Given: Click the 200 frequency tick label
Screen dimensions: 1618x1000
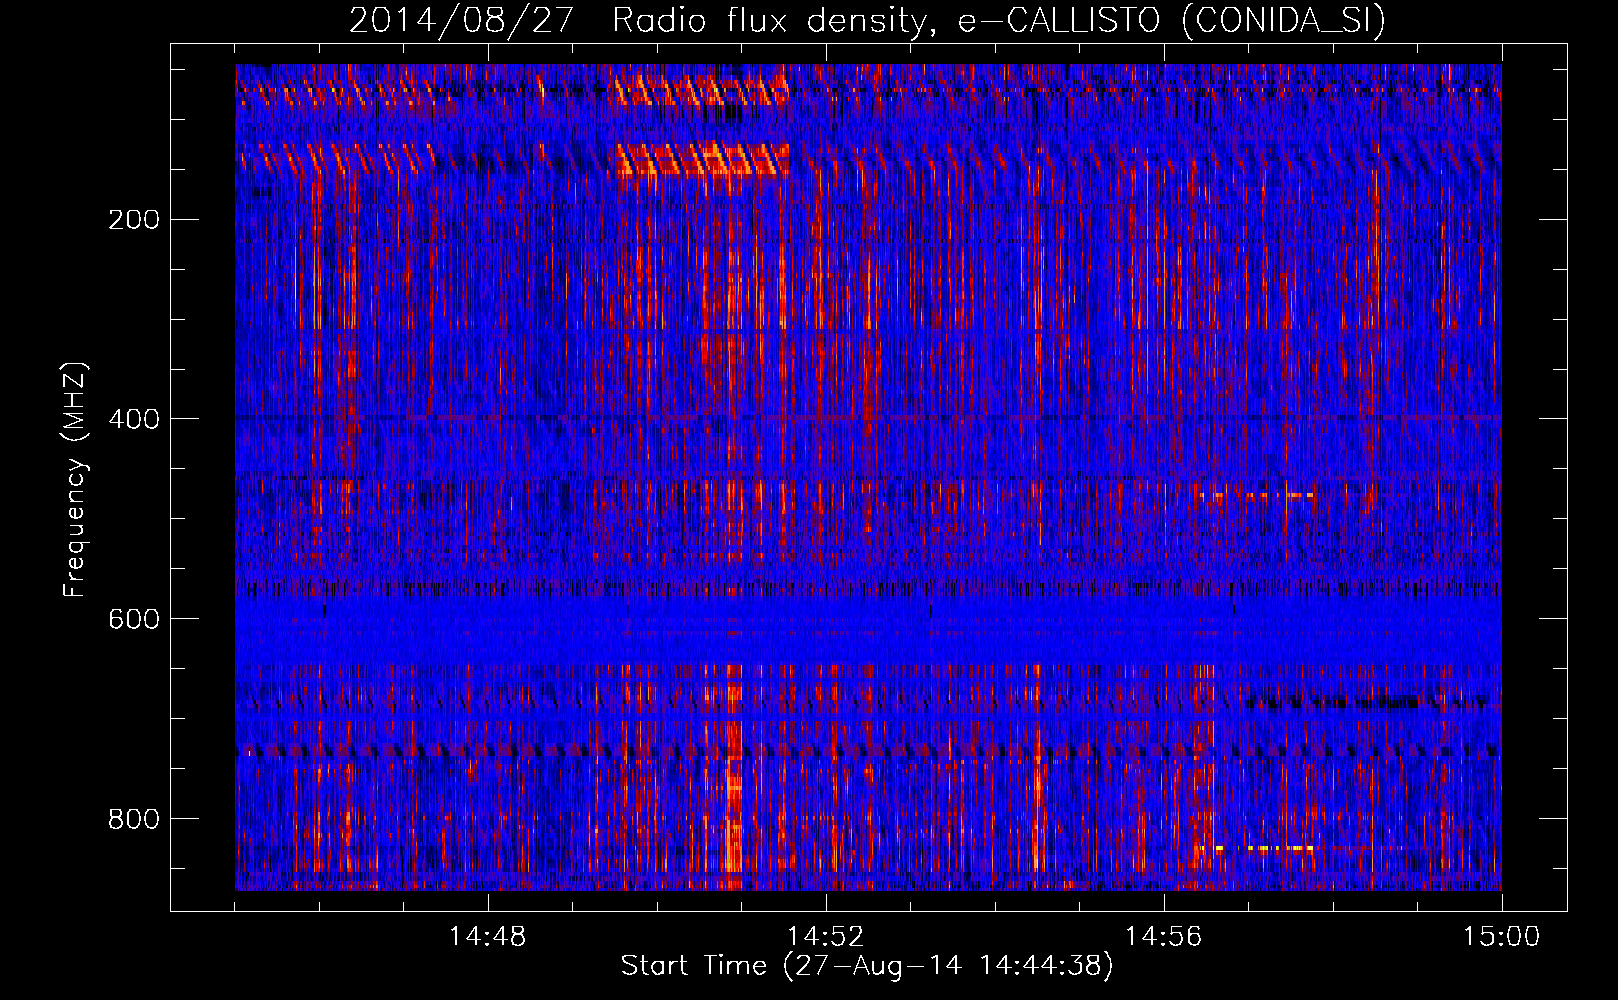Looking at the screenshot, I should 134,220.
